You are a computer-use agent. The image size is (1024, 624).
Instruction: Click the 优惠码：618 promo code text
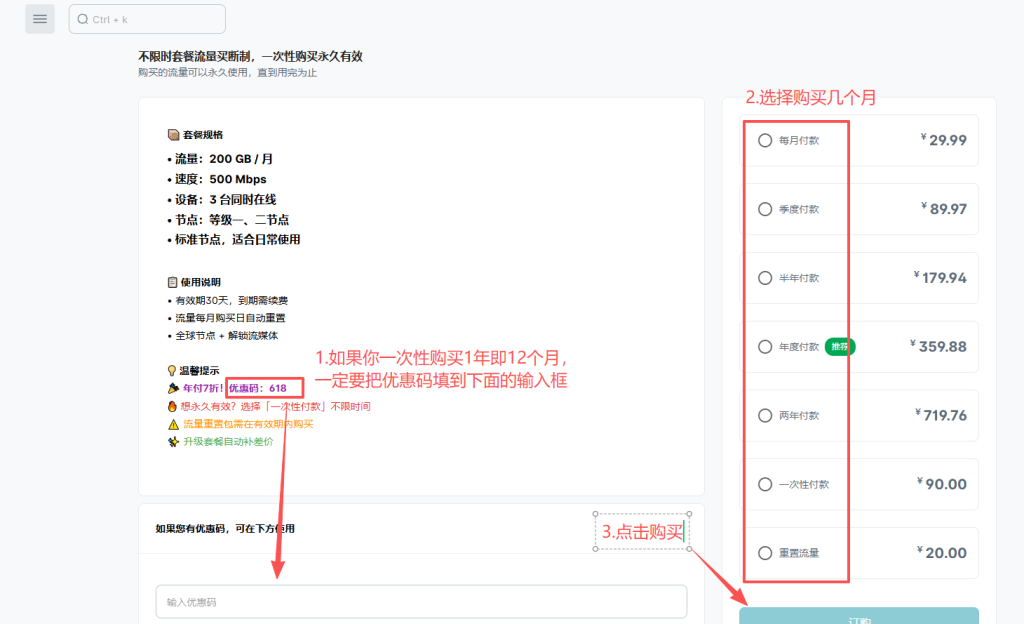tap(258, 388)
